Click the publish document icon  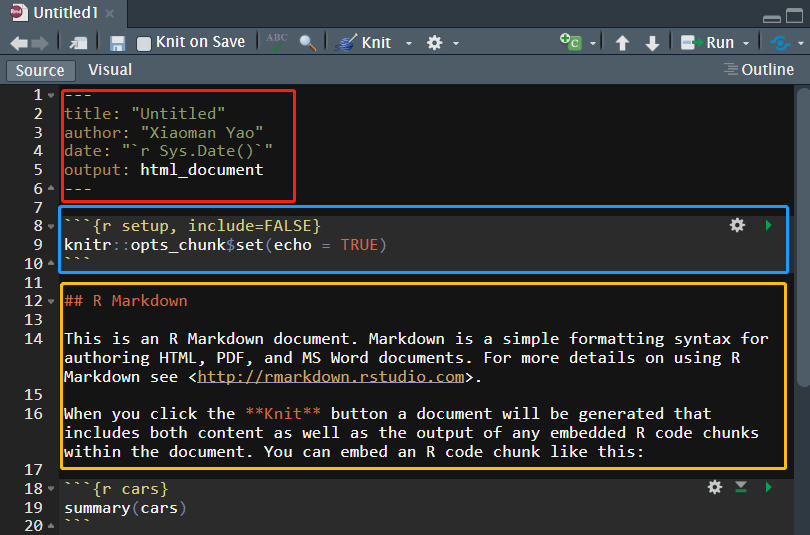click(x=780, y=43)
